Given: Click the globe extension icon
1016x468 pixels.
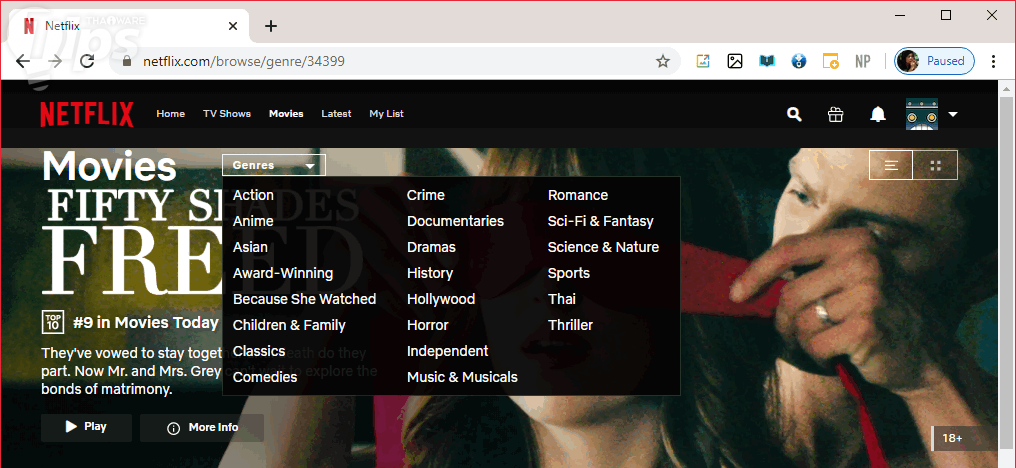Looking at the screenshot, I should (x=799, y=61).
